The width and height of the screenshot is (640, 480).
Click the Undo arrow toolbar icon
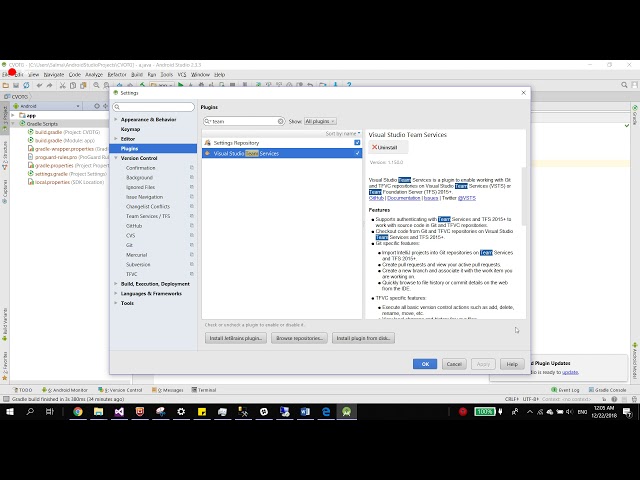click(x=39, y=85)
